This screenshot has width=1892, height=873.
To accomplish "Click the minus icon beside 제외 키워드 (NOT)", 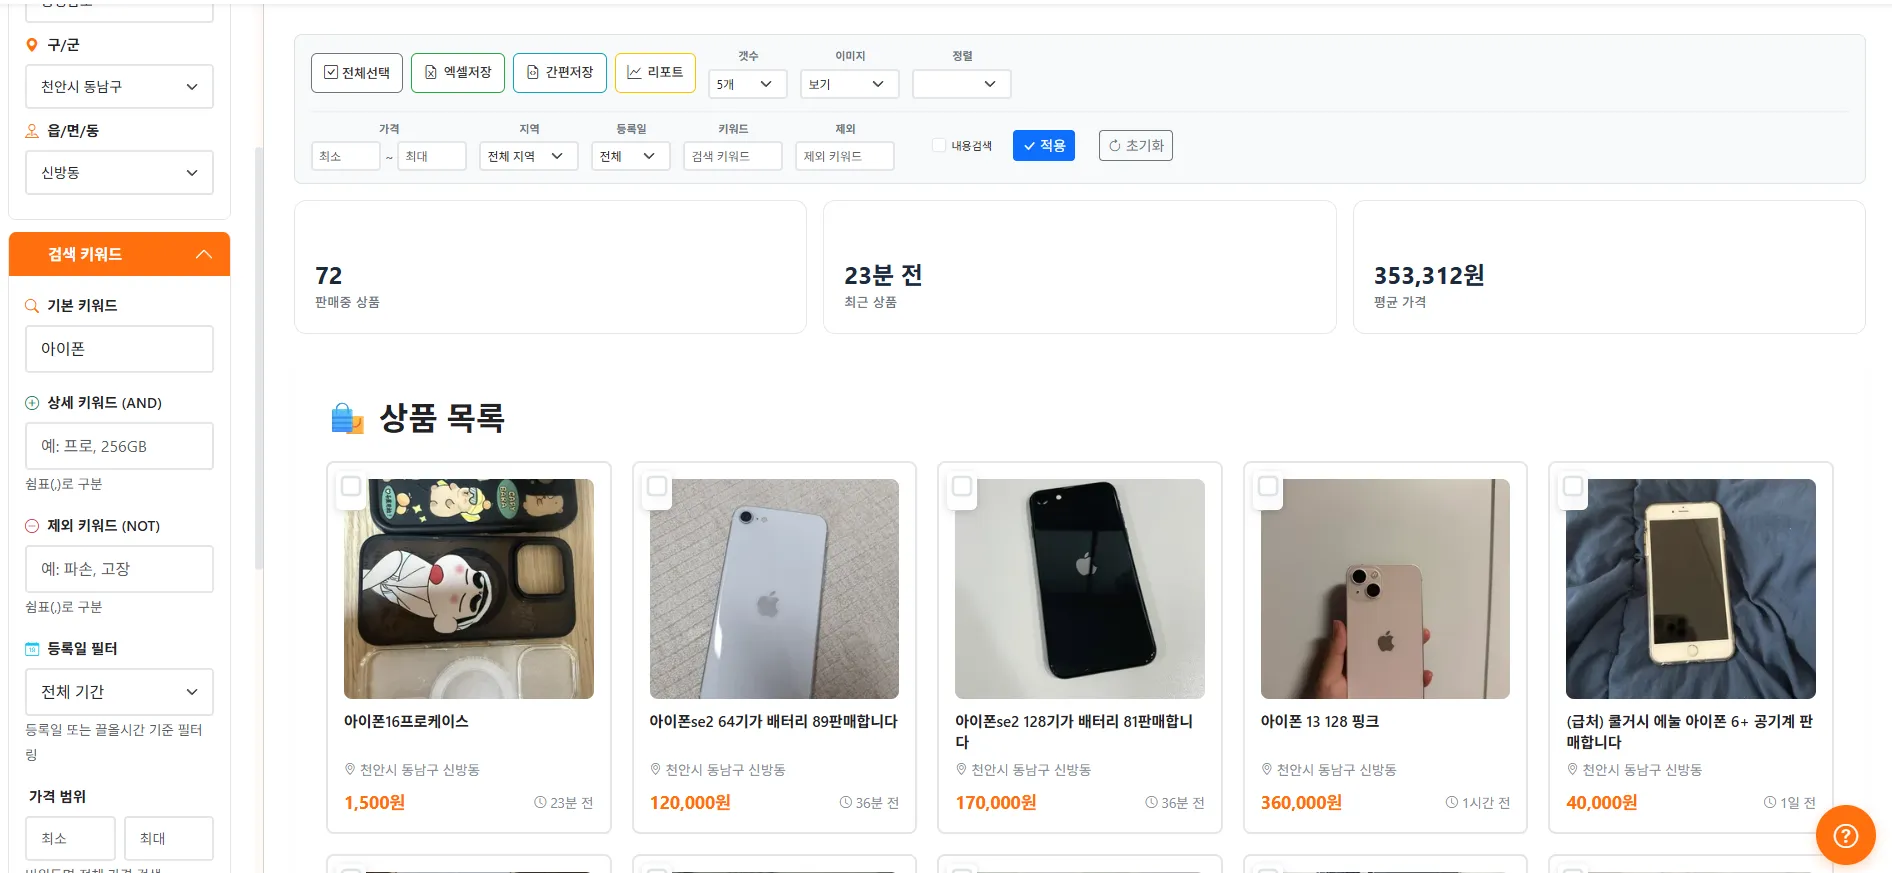I will (x=32, y=526).
